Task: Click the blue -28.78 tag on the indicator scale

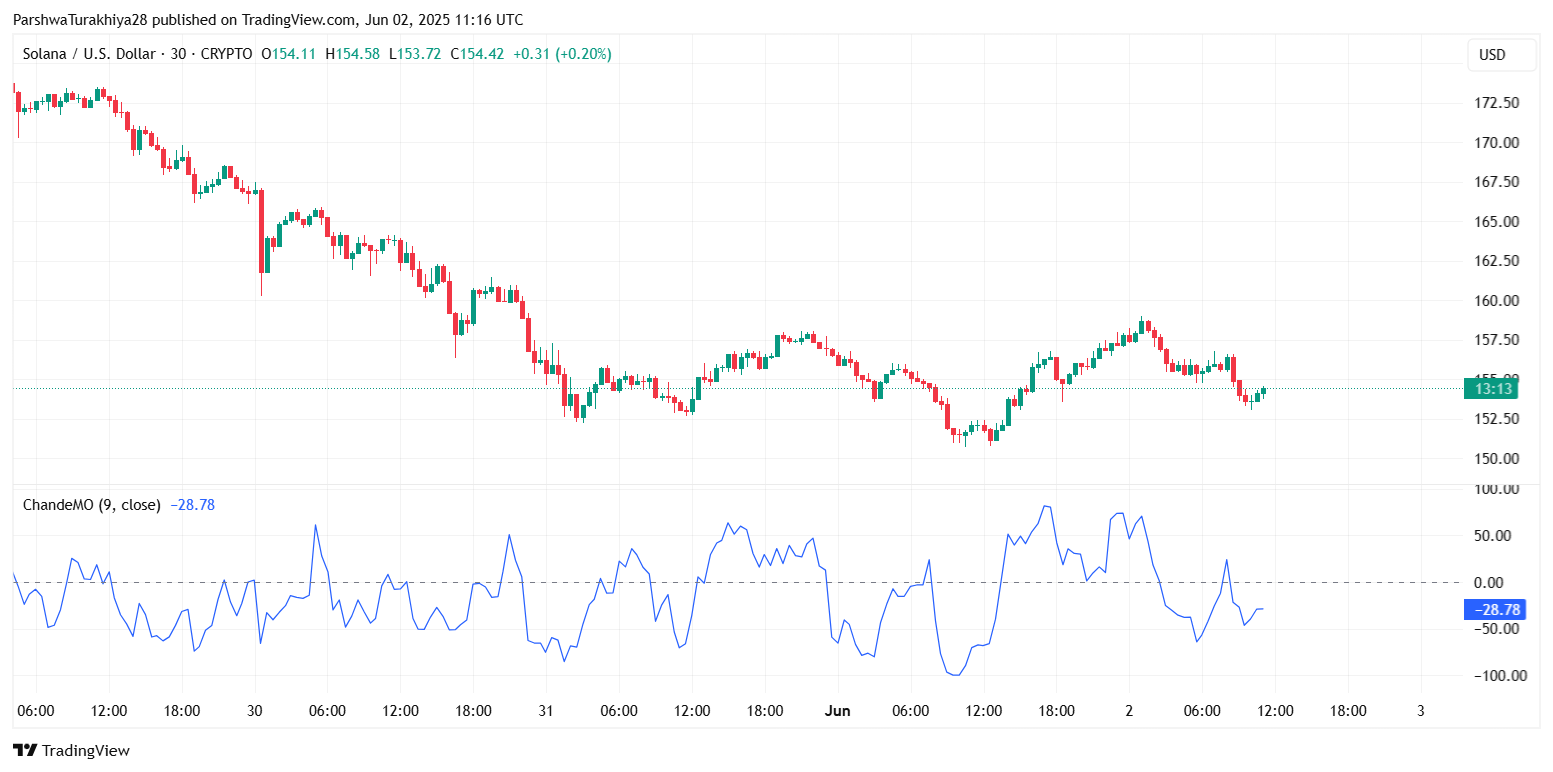Action: (1493, 609)
